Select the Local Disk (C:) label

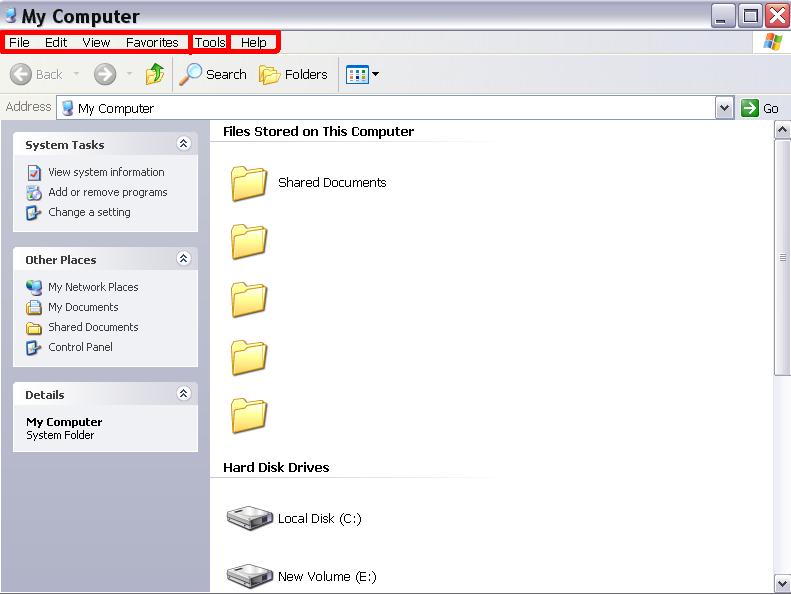coord(319,519)
